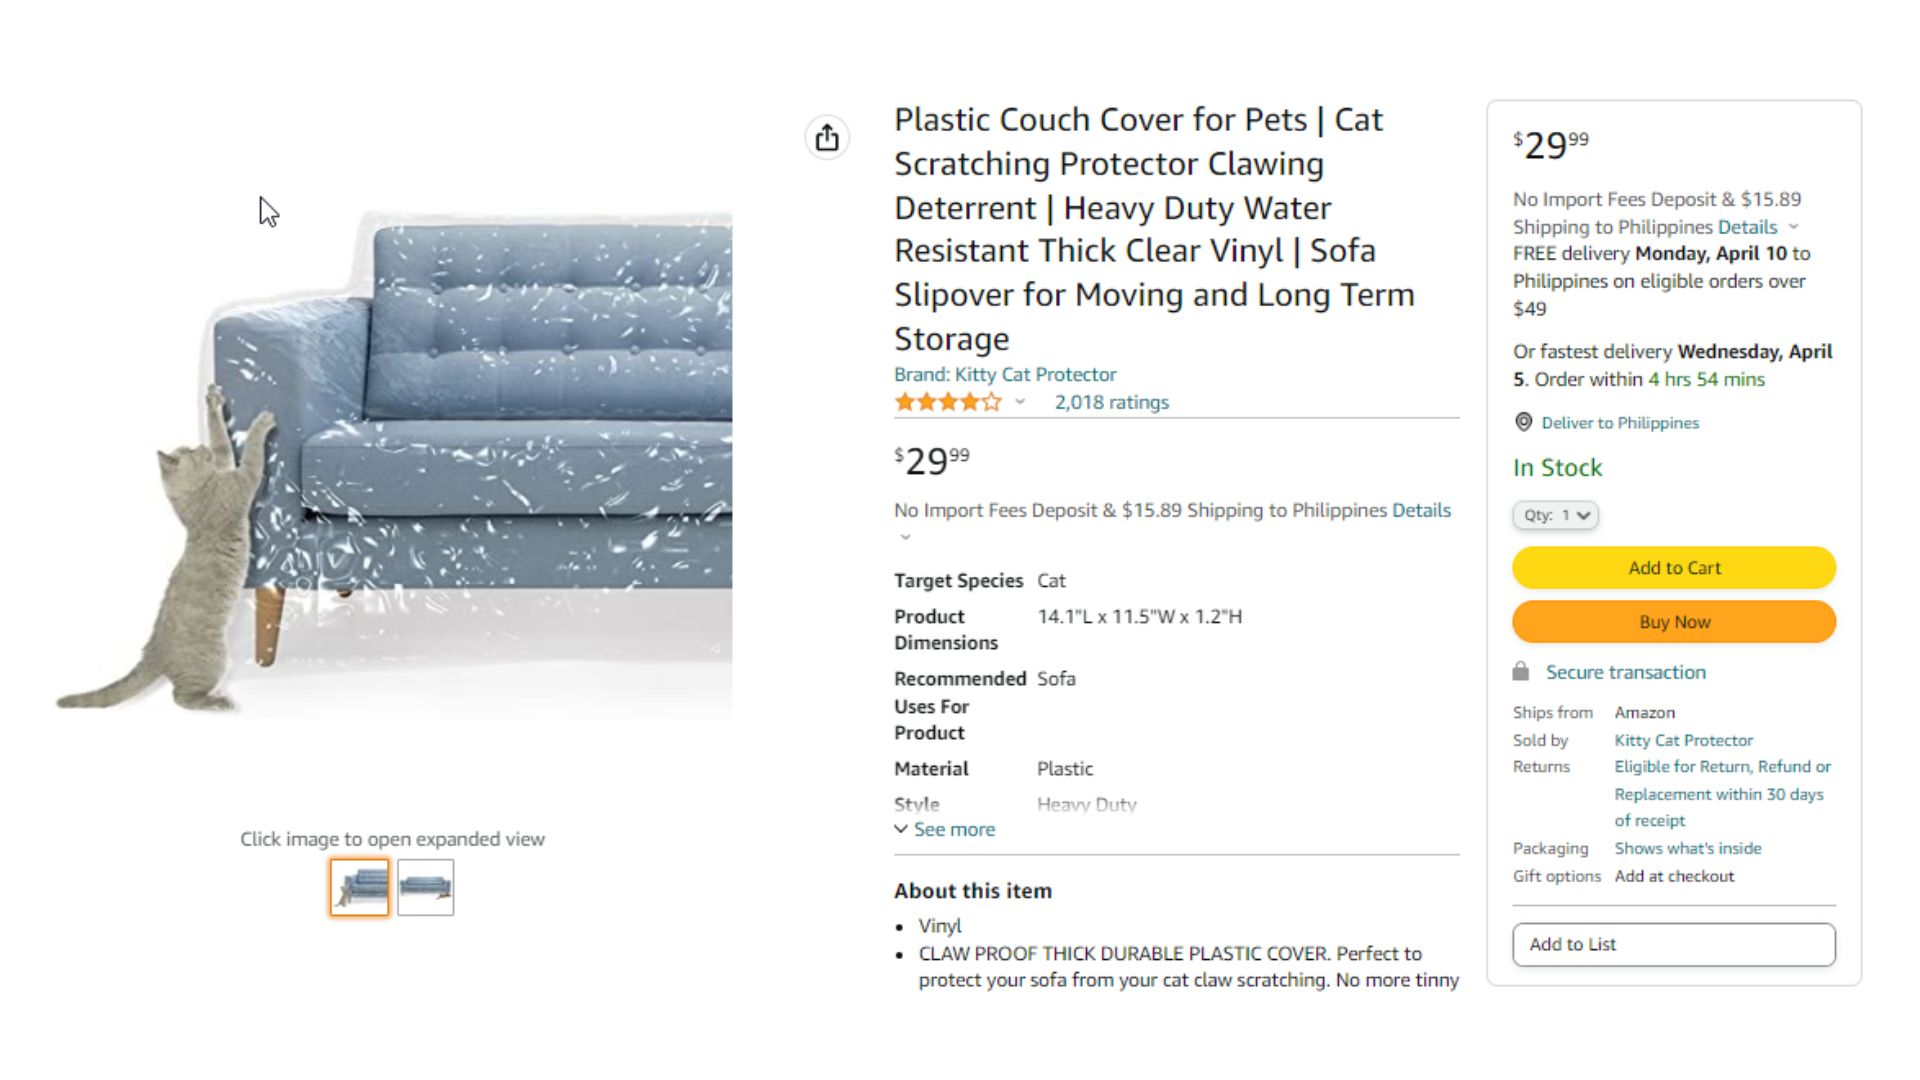The height and width of the screenshot is (1080, 1920).
Task: Click the star rating icons
Action: (x=947, y=402)
